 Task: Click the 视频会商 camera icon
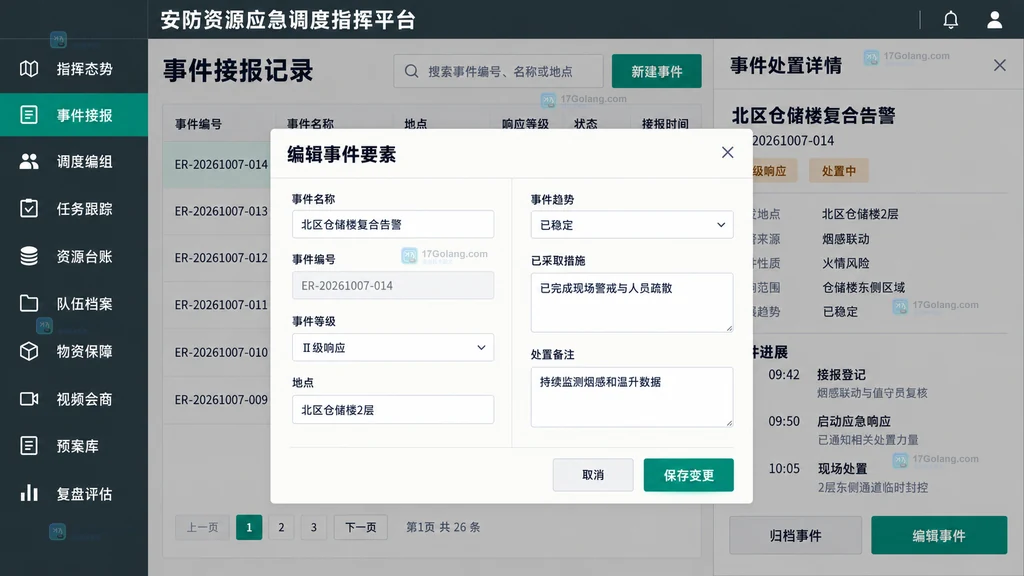pos(29,399)
